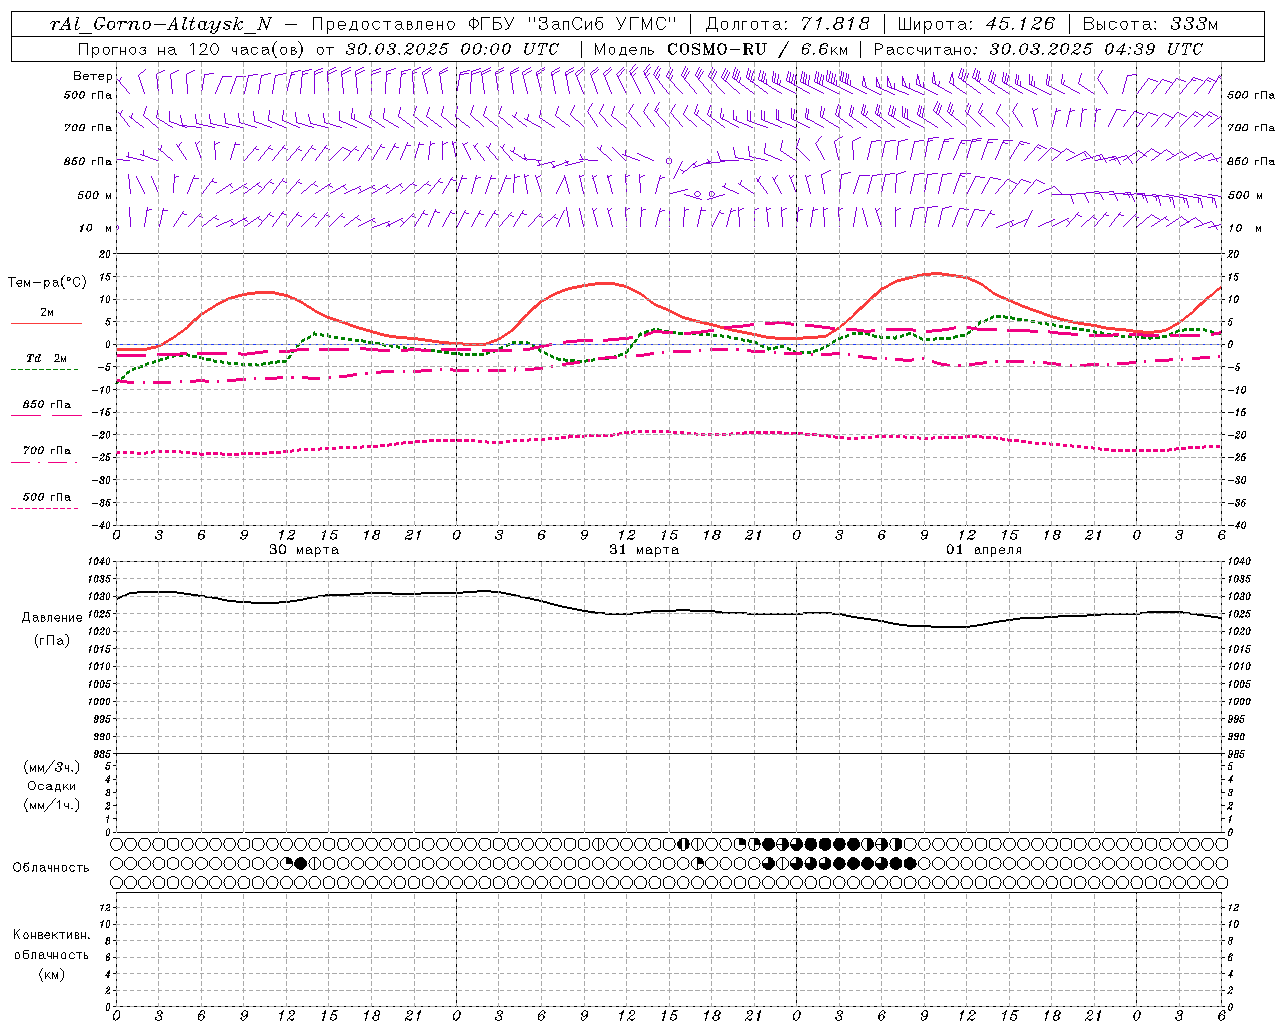The width and height of the screenshot is (1280, 1024).
Task: Click the (мм/3ч.) precipitation unit
Action: (52, 768)
